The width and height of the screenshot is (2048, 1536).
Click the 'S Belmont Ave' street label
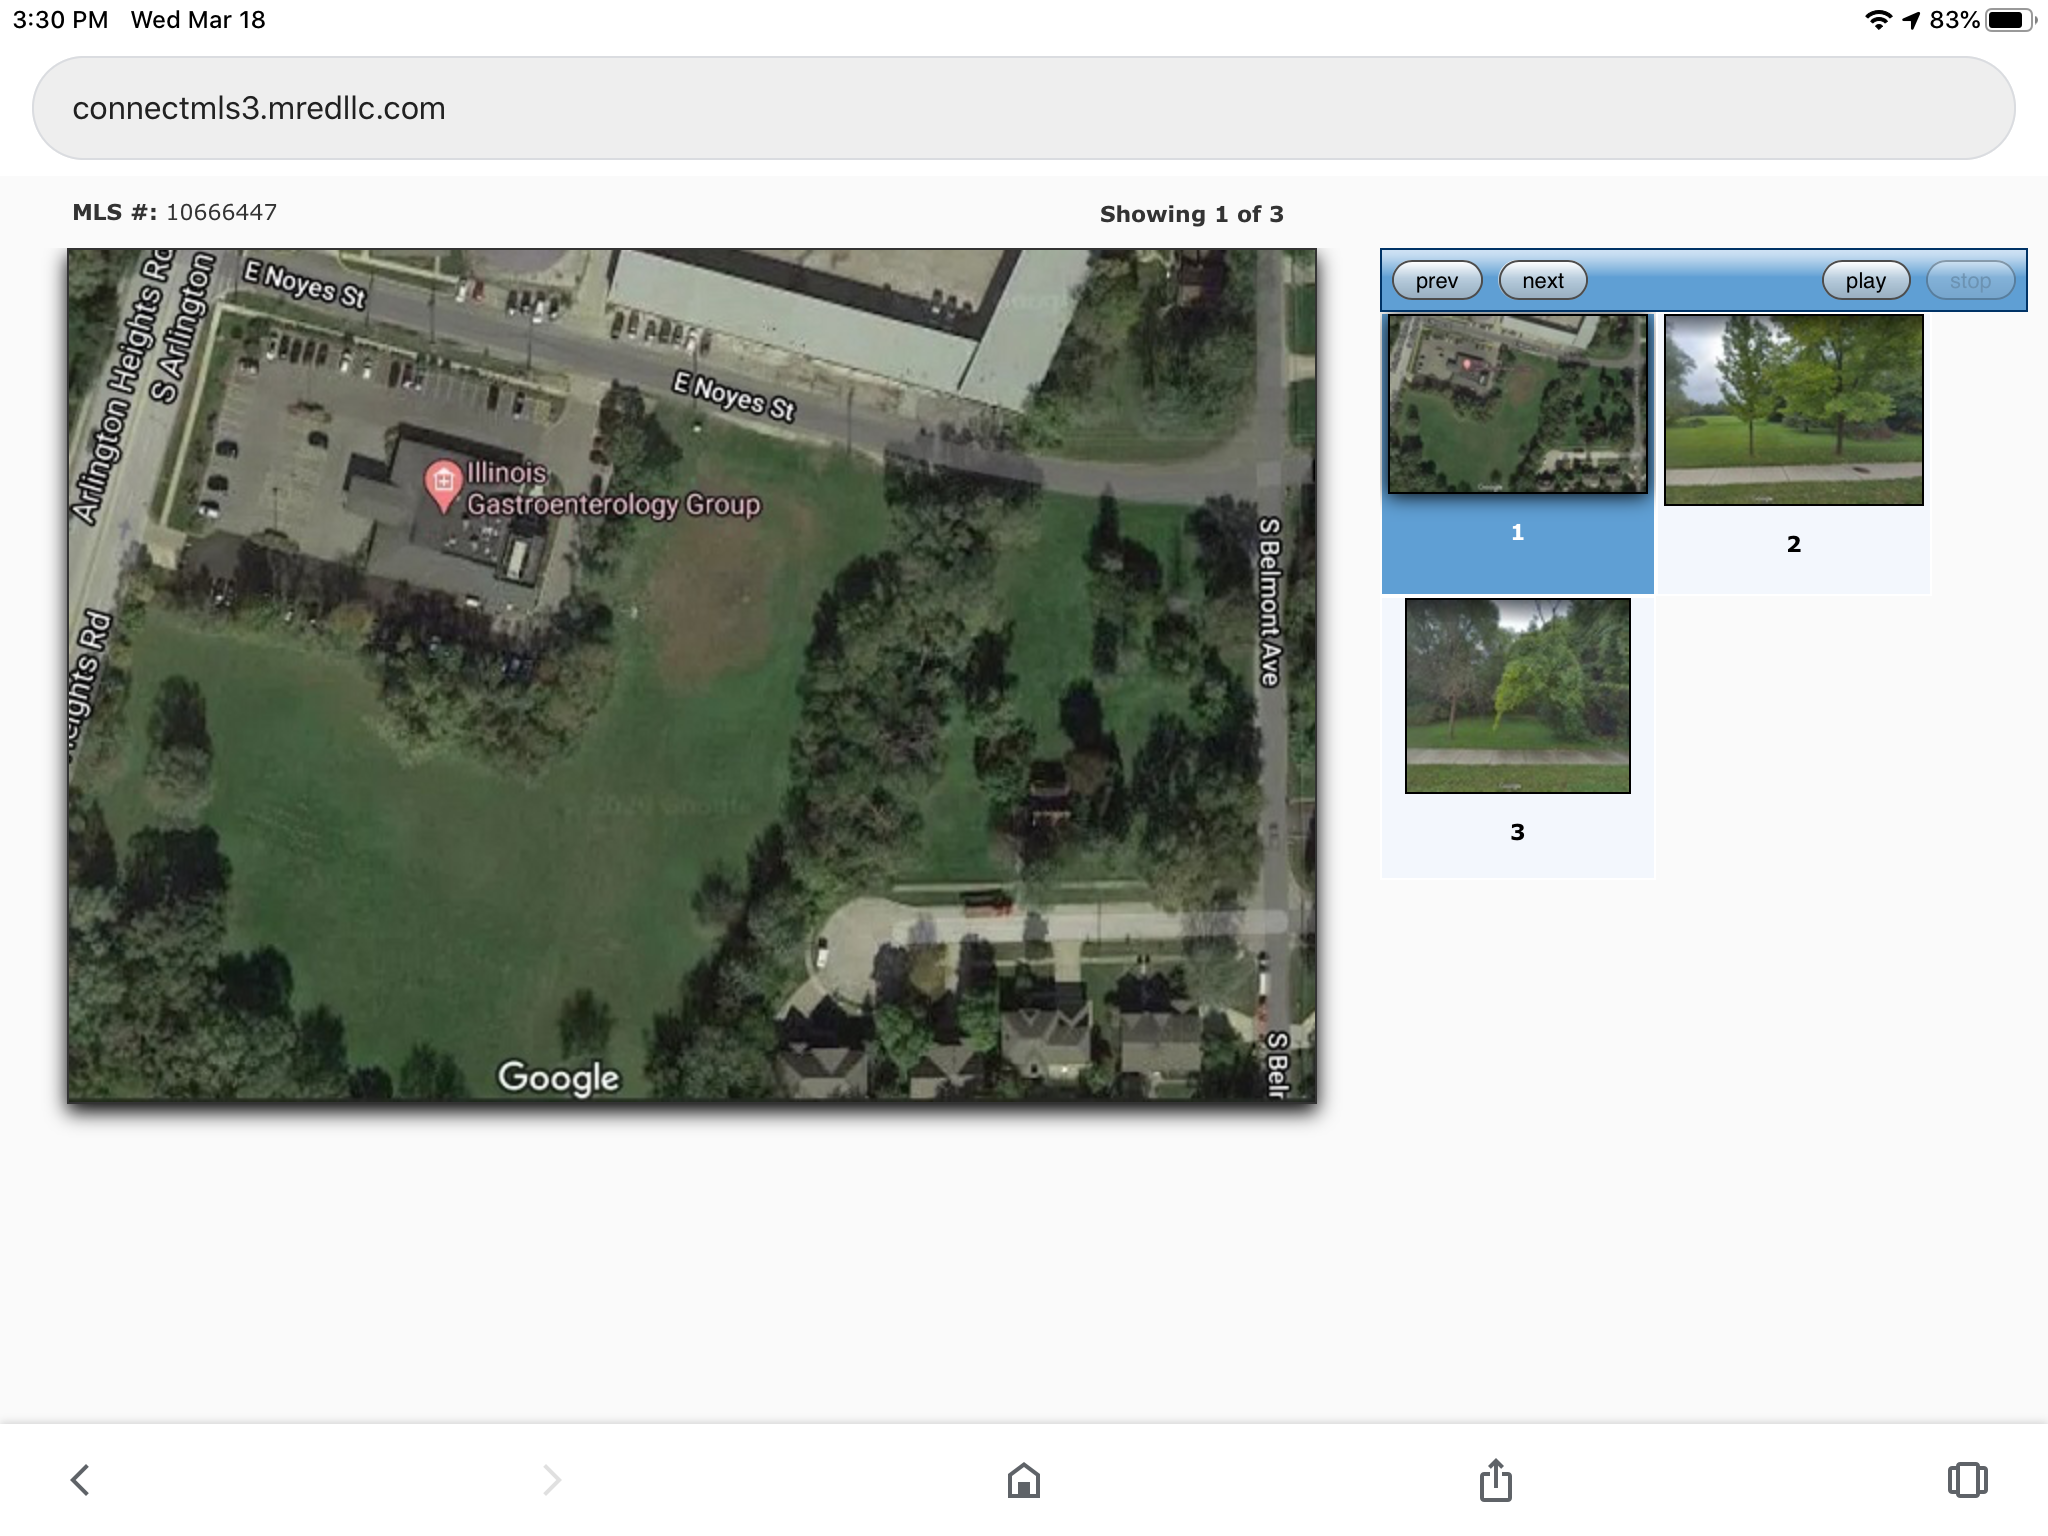(x=1269, y=601)
